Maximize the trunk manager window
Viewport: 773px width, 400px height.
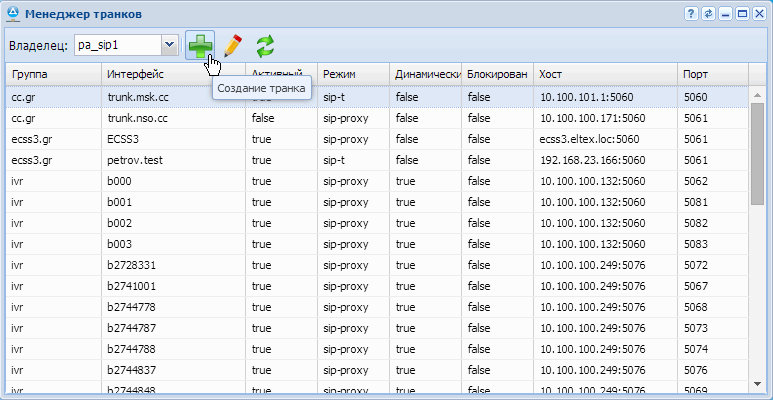[742, 13]
